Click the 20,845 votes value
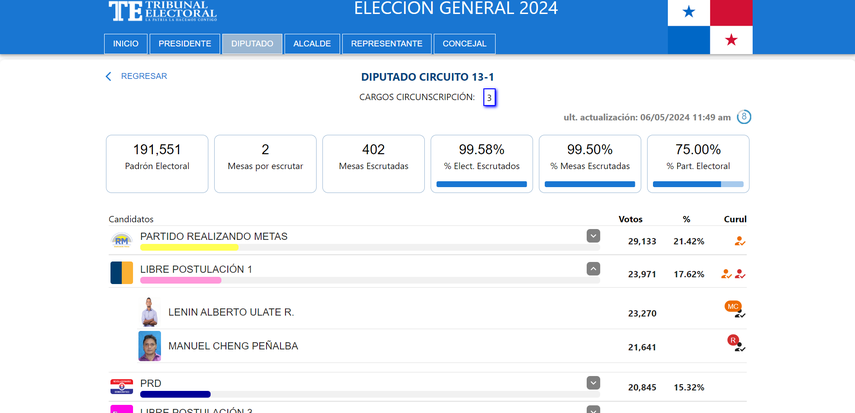The width and height of the screenshot is (855, 413). (x=642, y=388)
